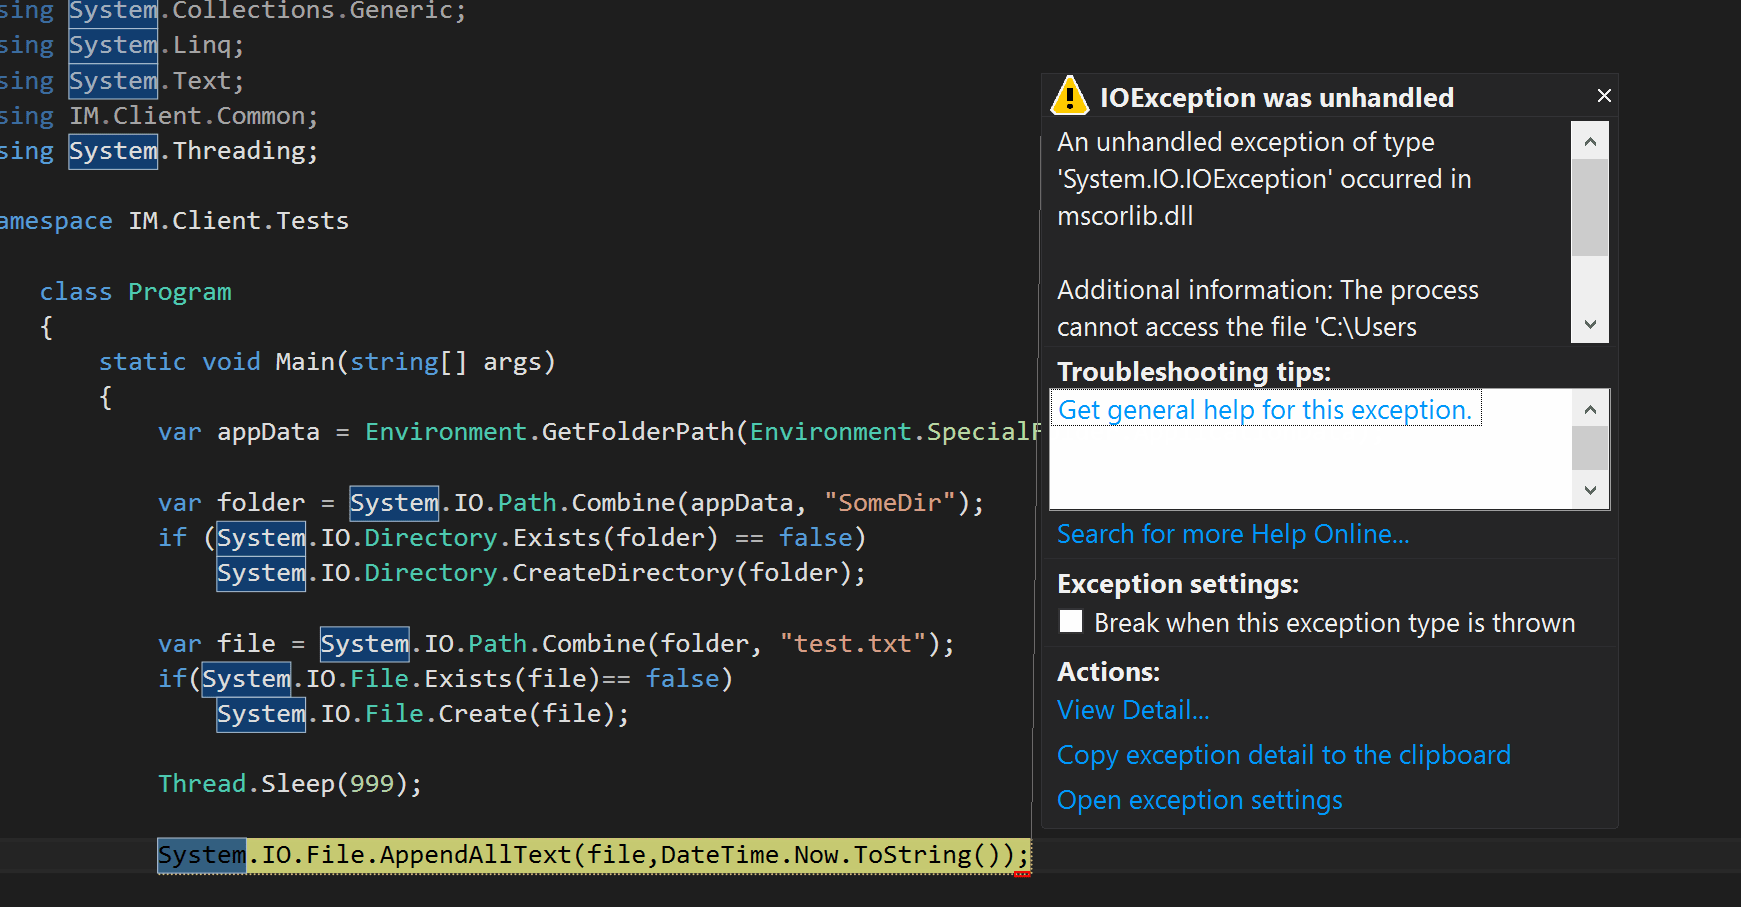Viewport: 1741px width, 907px height.
Task: Open exception settings link
Action: (x=1200, y=800)
